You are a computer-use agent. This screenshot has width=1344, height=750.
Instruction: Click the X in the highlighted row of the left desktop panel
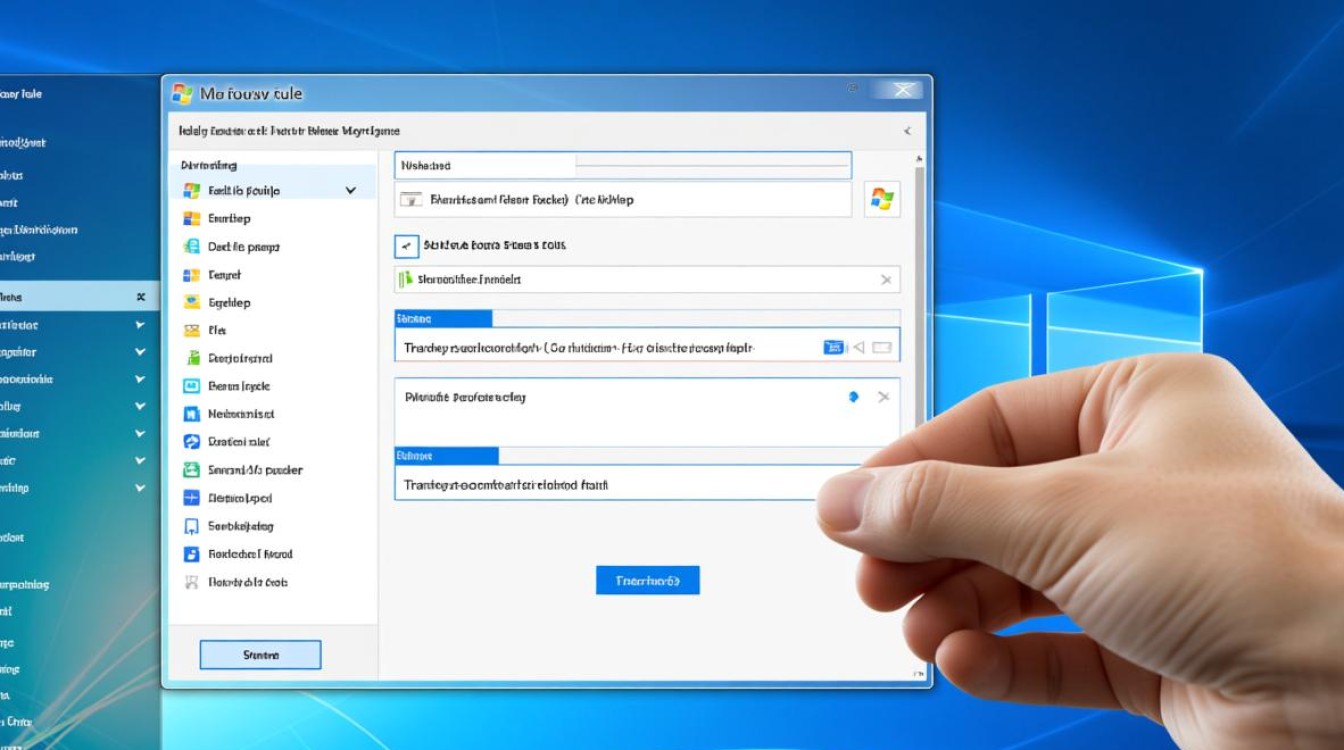pyautogui.click(x=141, y=297)
